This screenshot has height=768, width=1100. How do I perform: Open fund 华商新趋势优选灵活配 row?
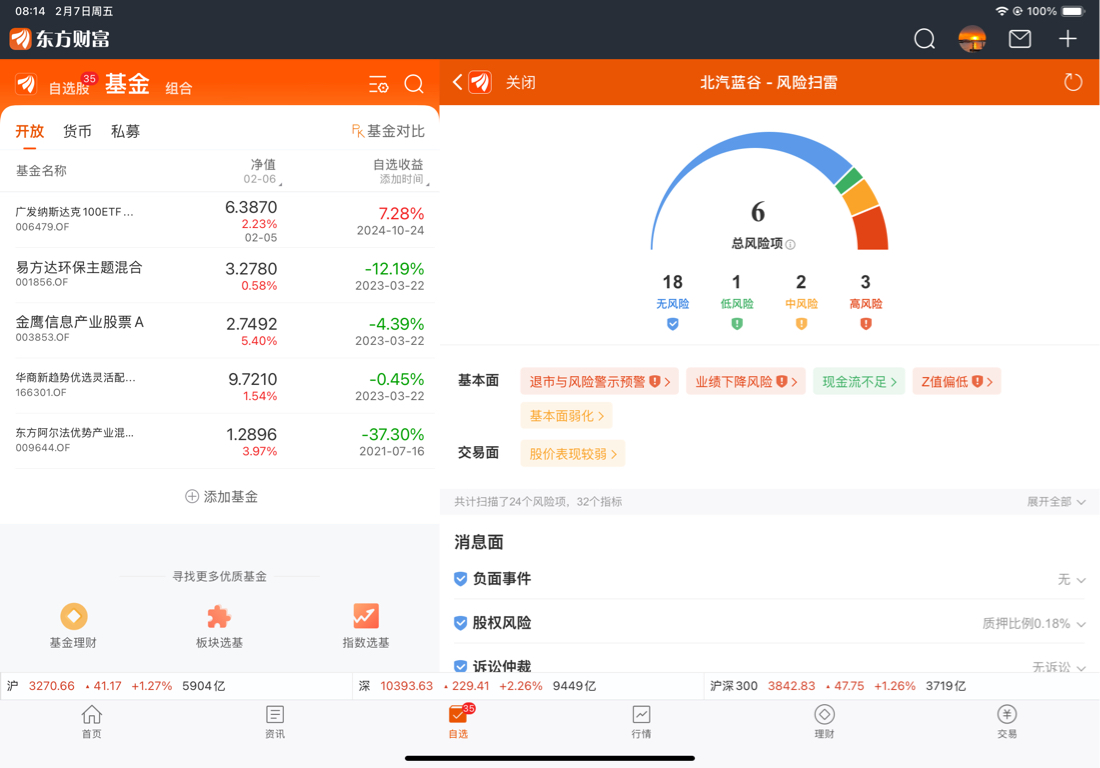[x=220, y=386]
